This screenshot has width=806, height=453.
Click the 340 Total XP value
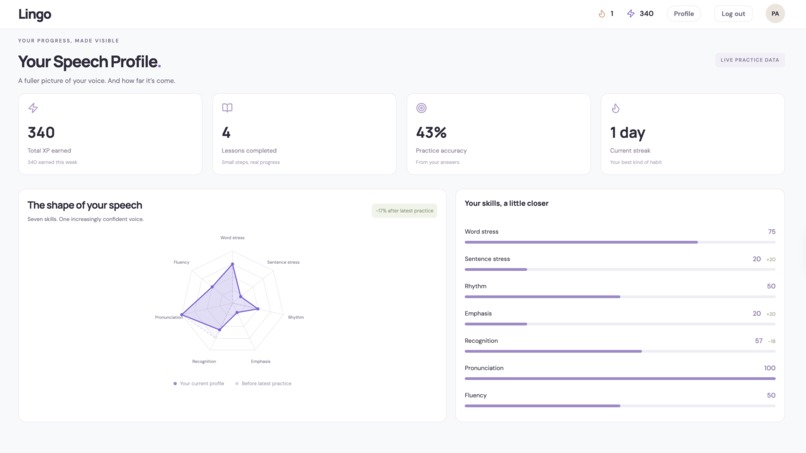41,133
